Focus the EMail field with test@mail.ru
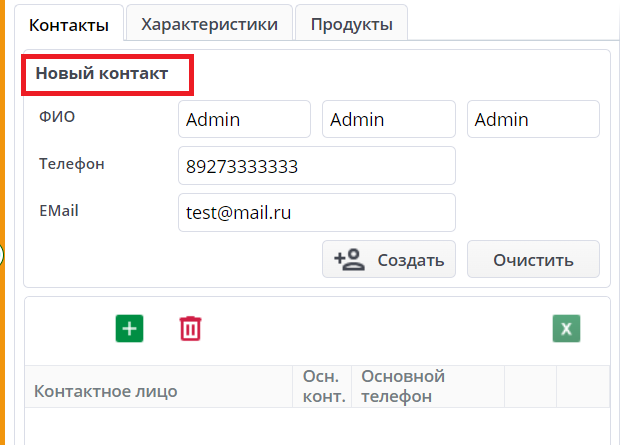This screenshot has height=445, width=623. coord(316,212)
